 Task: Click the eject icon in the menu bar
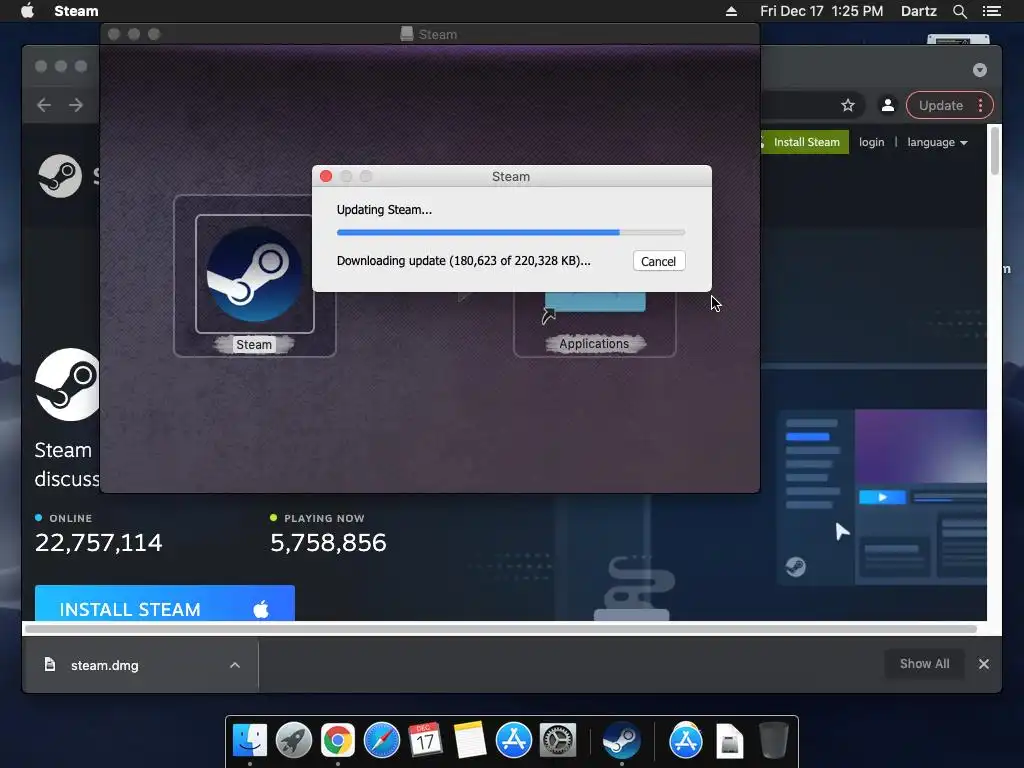click(x=731, y=11)
